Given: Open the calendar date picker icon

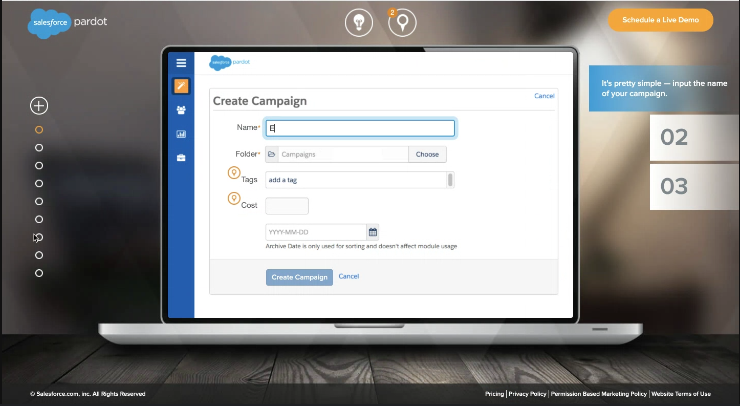Looking at the screenshot, I should click(x=373, y=232).
